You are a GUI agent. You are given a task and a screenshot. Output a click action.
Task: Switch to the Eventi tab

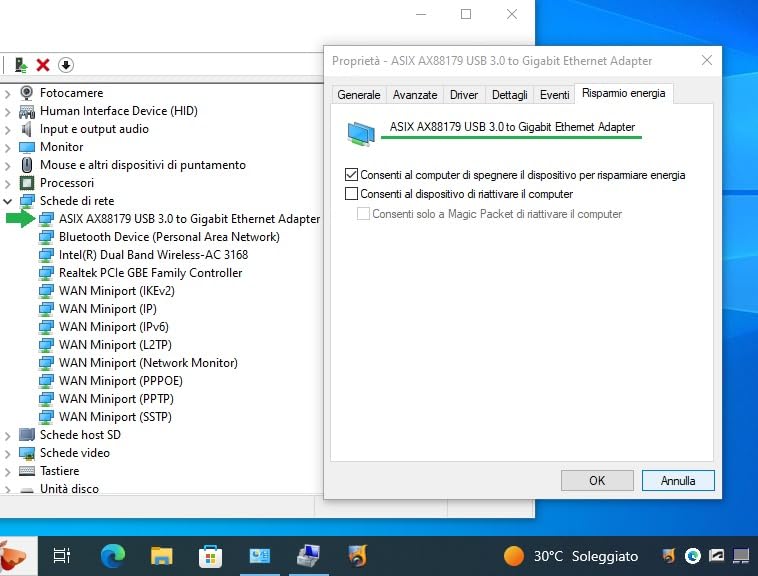tap(554, 95)
